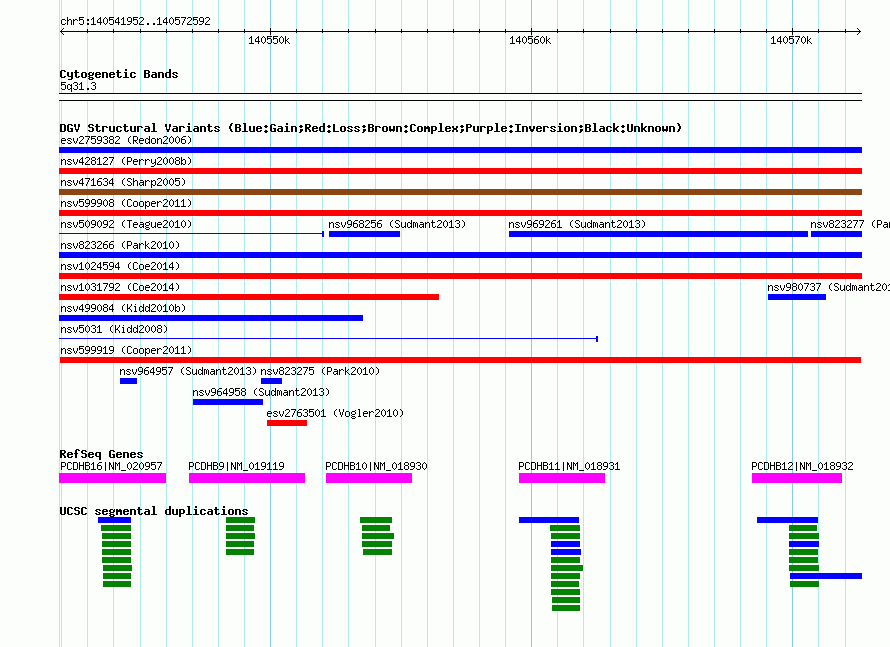
Task: Click the nsv969261 (Sudmant2013) label
Action: (x=577, y=224)
